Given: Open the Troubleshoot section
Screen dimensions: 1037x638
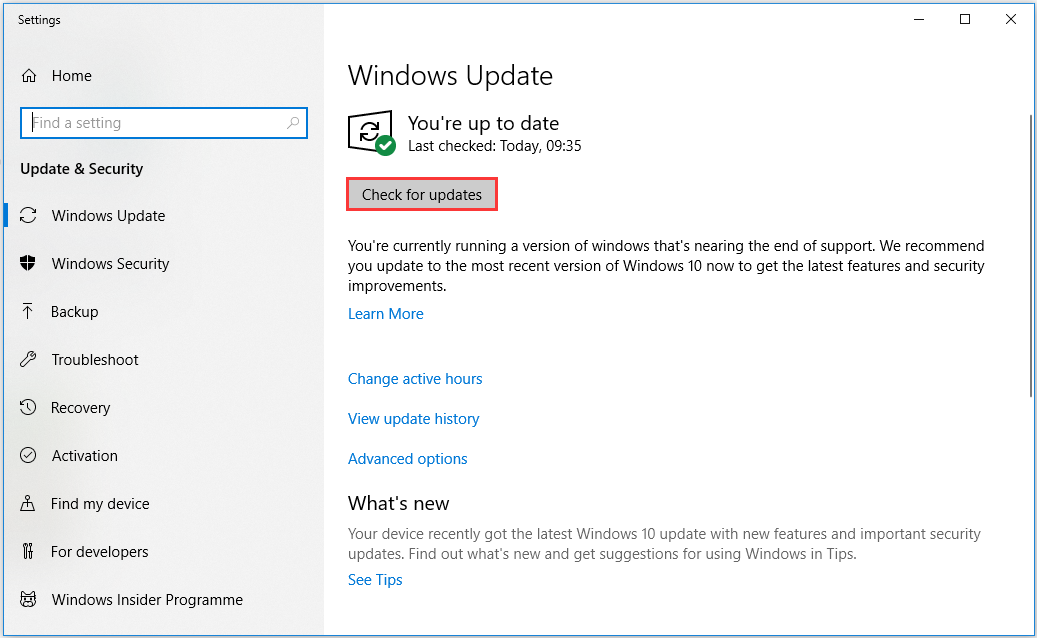Looking at the screenshot, I should pos(95,360).
